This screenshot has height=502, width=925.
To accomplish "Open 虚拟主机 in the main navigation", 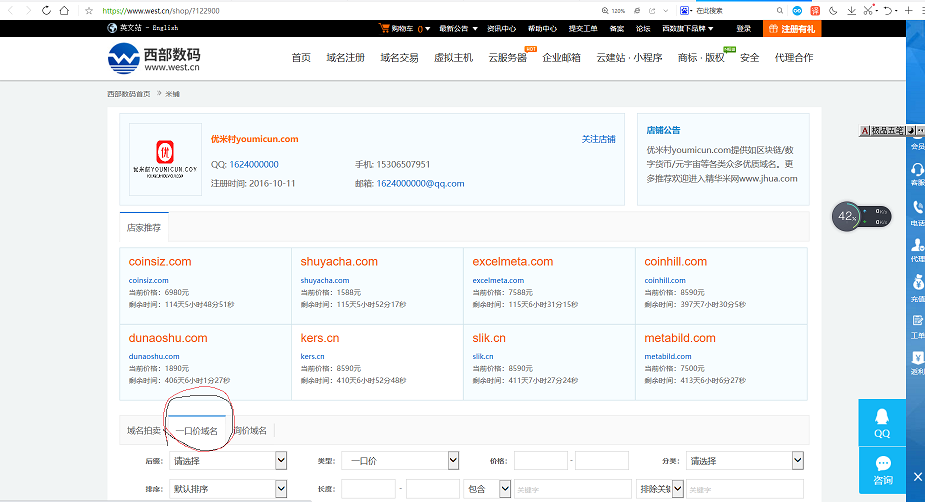I will coord(454,57).
